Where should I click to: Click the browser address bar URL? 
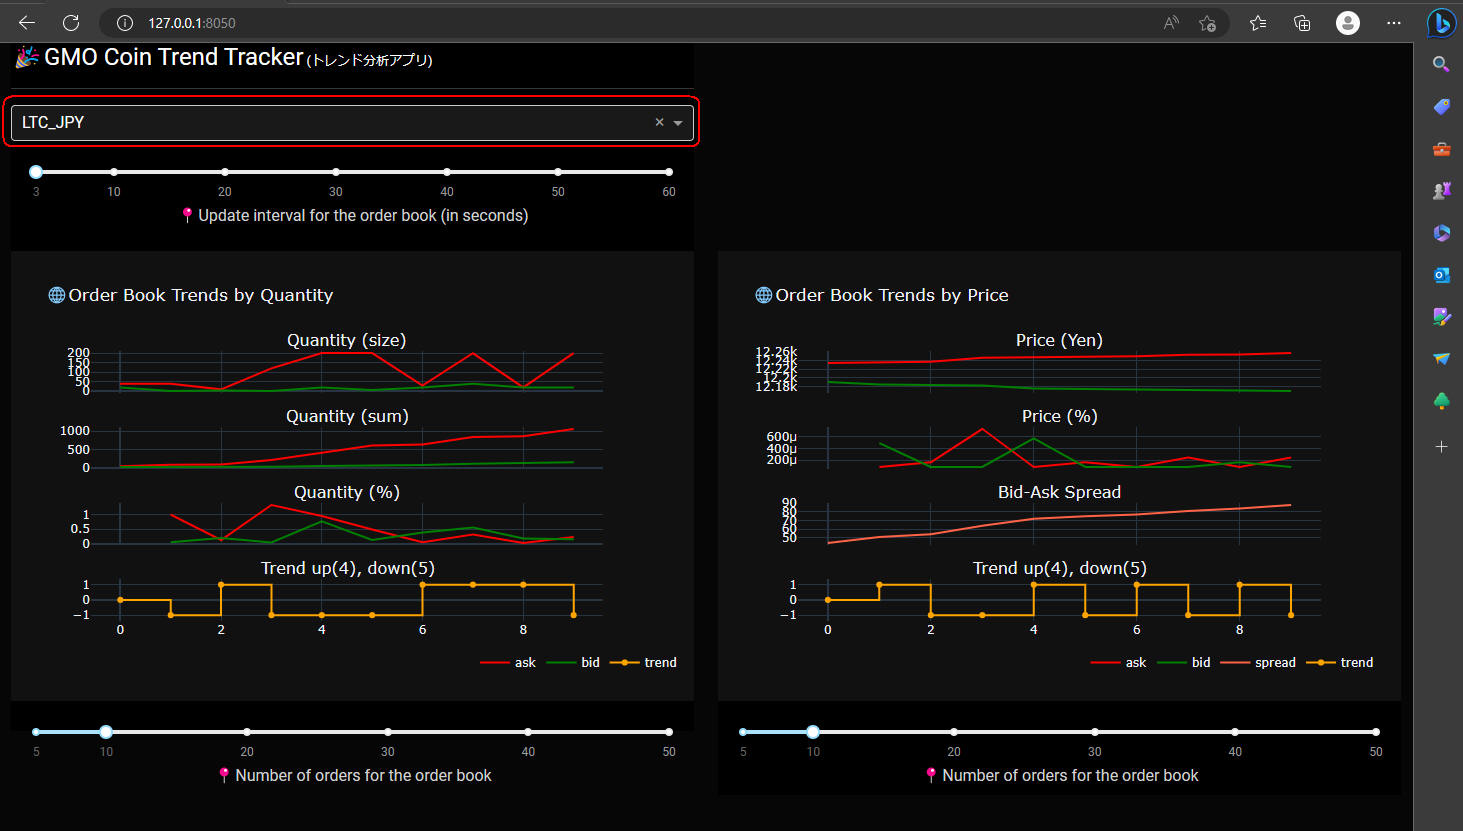pyautogui.click(x=192, y=23)
